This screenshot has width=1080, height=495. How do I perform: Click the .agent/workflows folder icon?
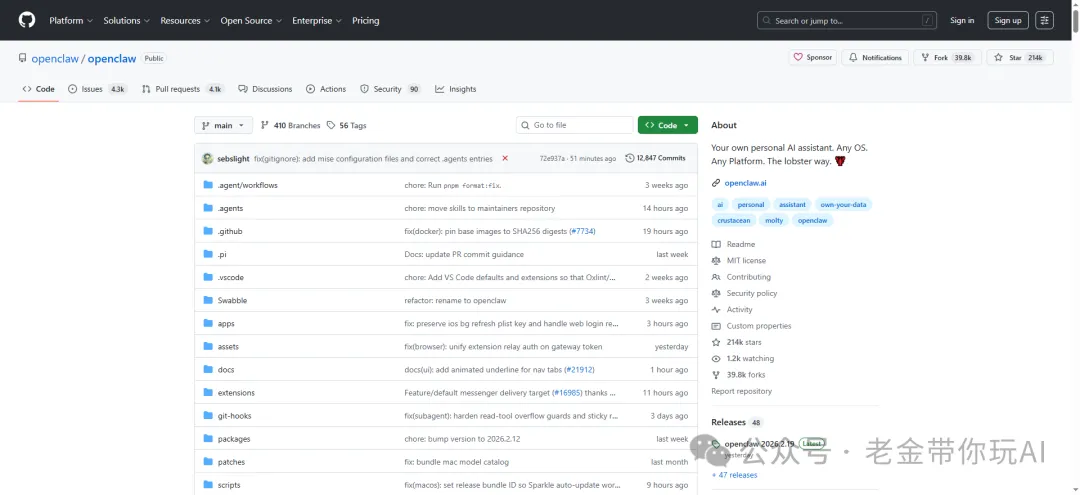point(208,185)
